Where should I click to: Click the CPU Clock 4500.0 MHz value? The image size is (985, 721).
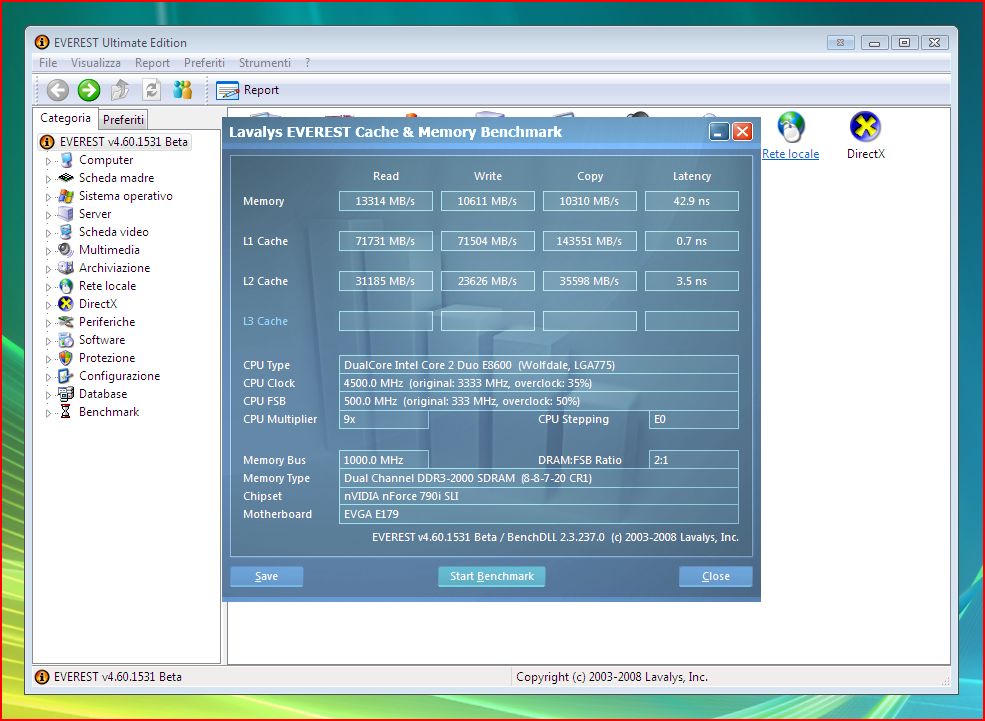pyautogui.click(x=539, y=383)
